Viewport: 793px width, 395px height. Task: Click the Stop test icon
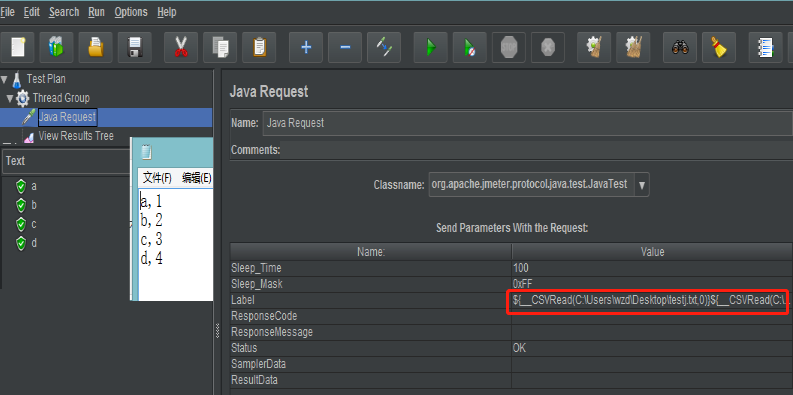pyautogui.click(x=509, y=48)
